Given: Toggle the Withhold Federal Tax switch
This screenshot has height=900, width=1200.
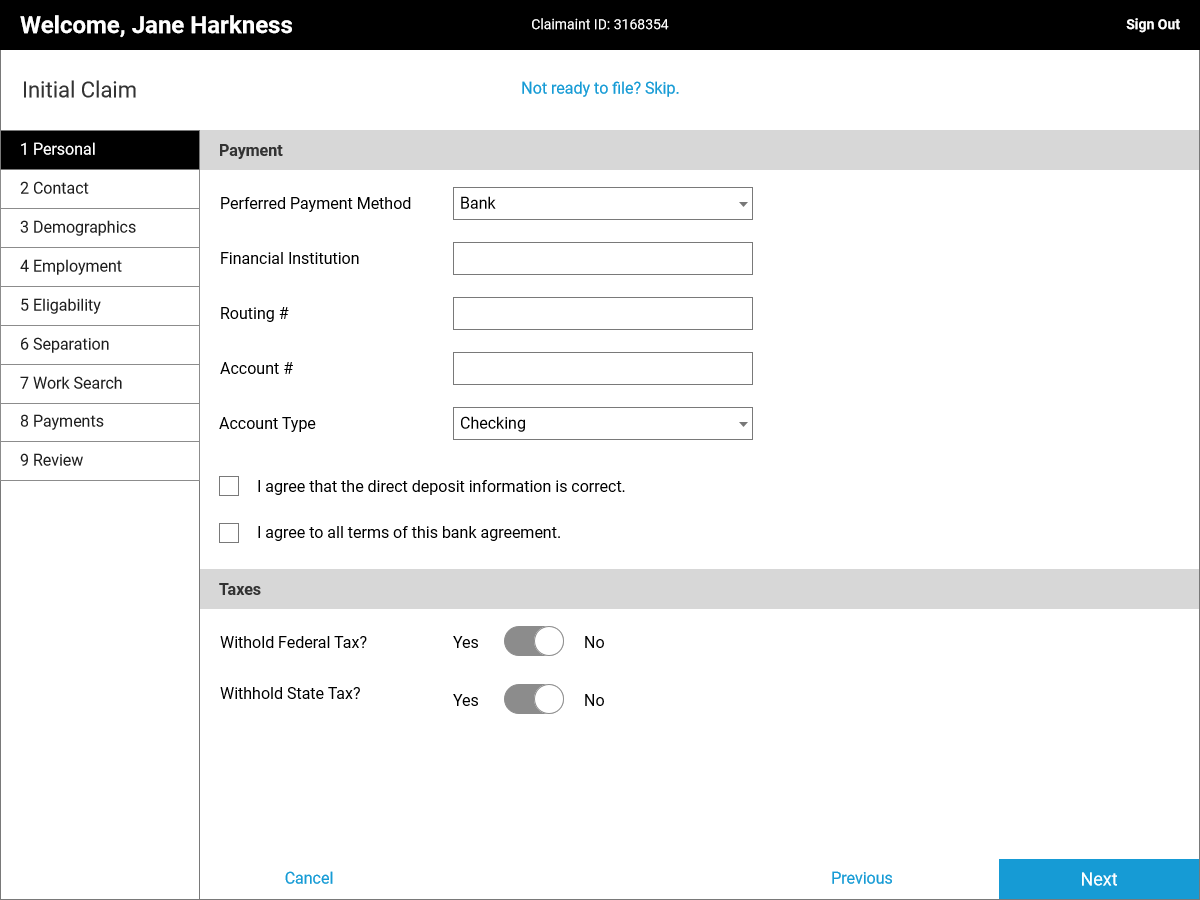Looking at the screenshot, I should point(533,641).
